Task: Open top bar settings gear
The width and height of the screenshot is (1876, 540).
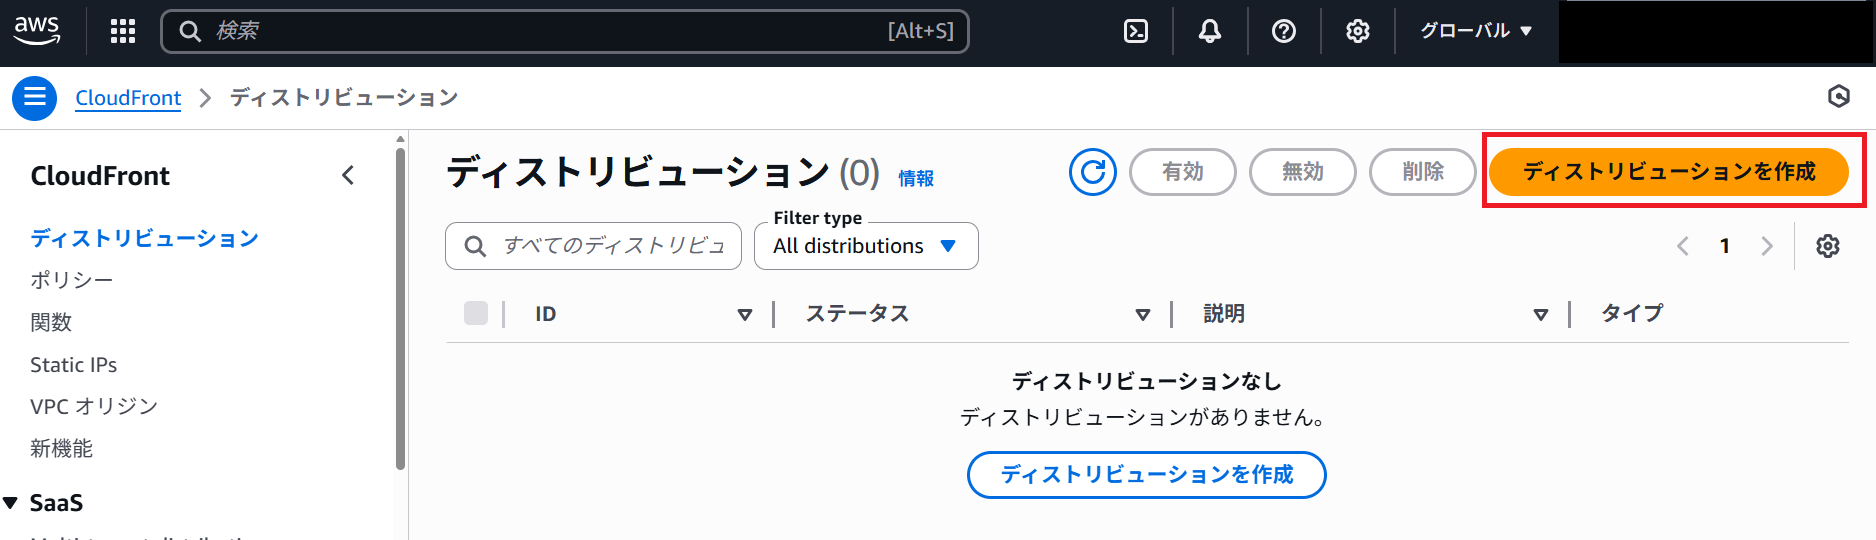Action: coord(1357,31)
